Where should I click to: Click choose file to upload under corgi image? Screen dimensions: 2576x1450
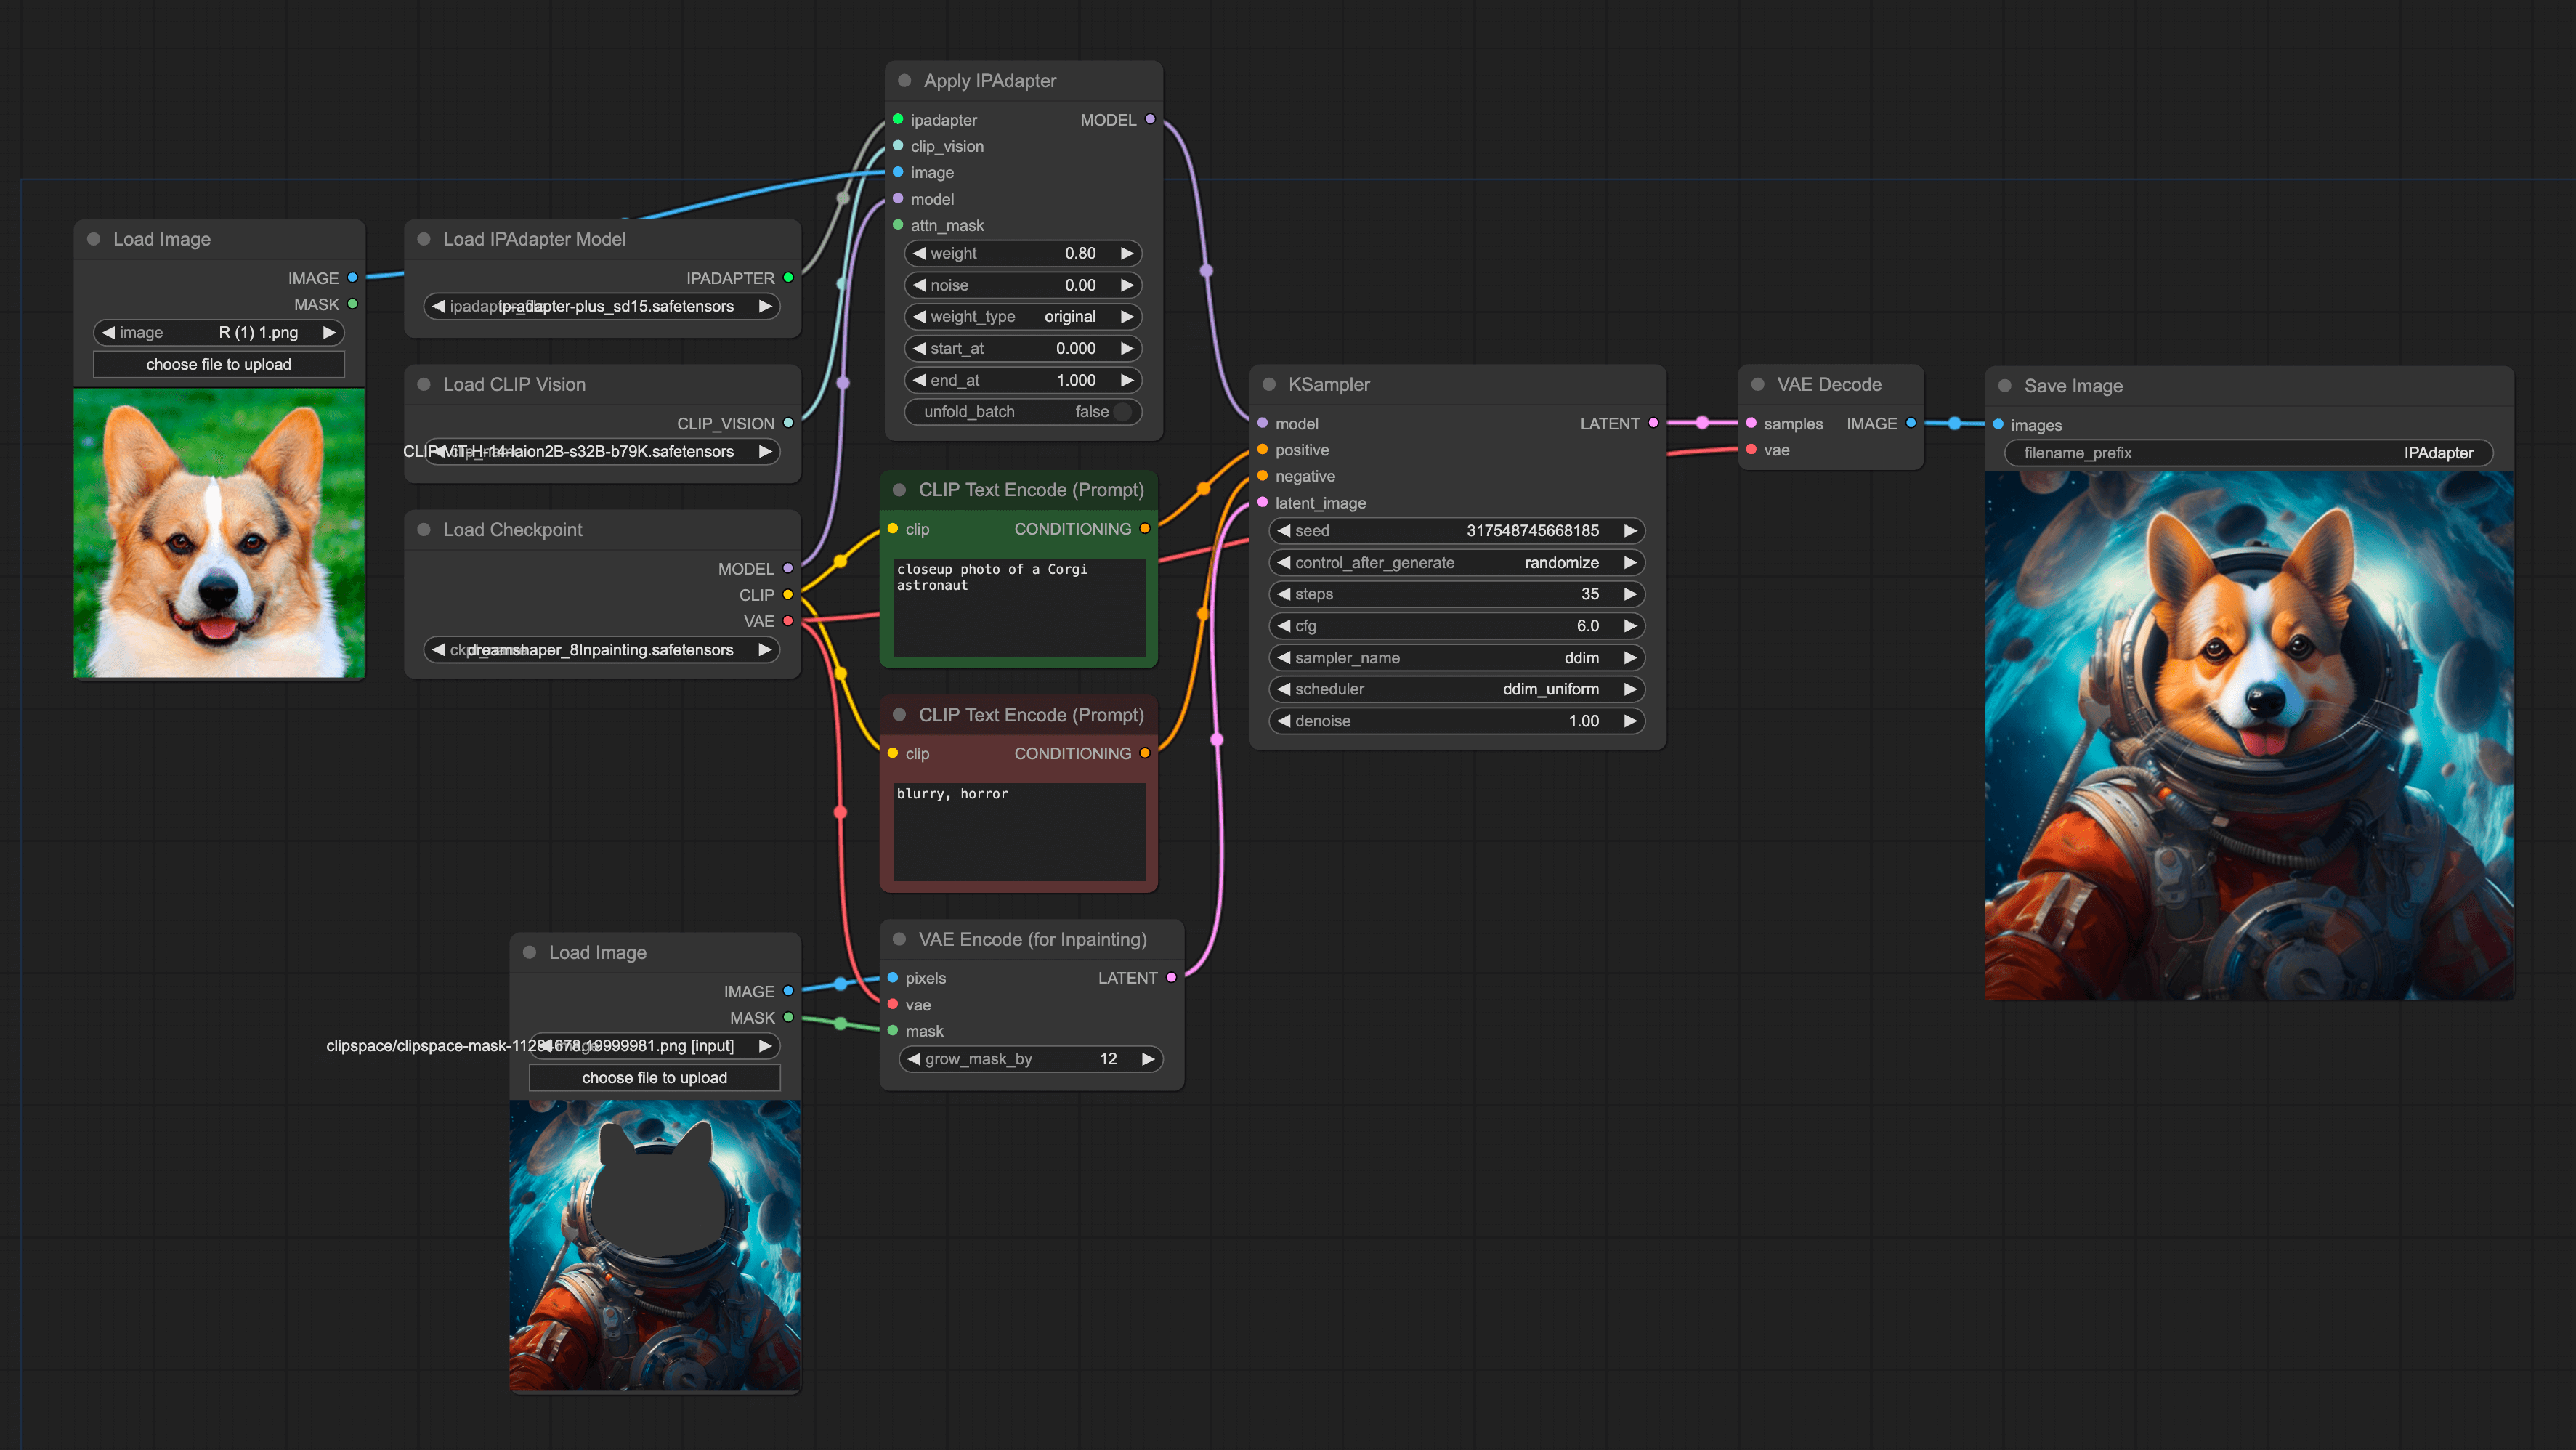[x=219, y=365]
